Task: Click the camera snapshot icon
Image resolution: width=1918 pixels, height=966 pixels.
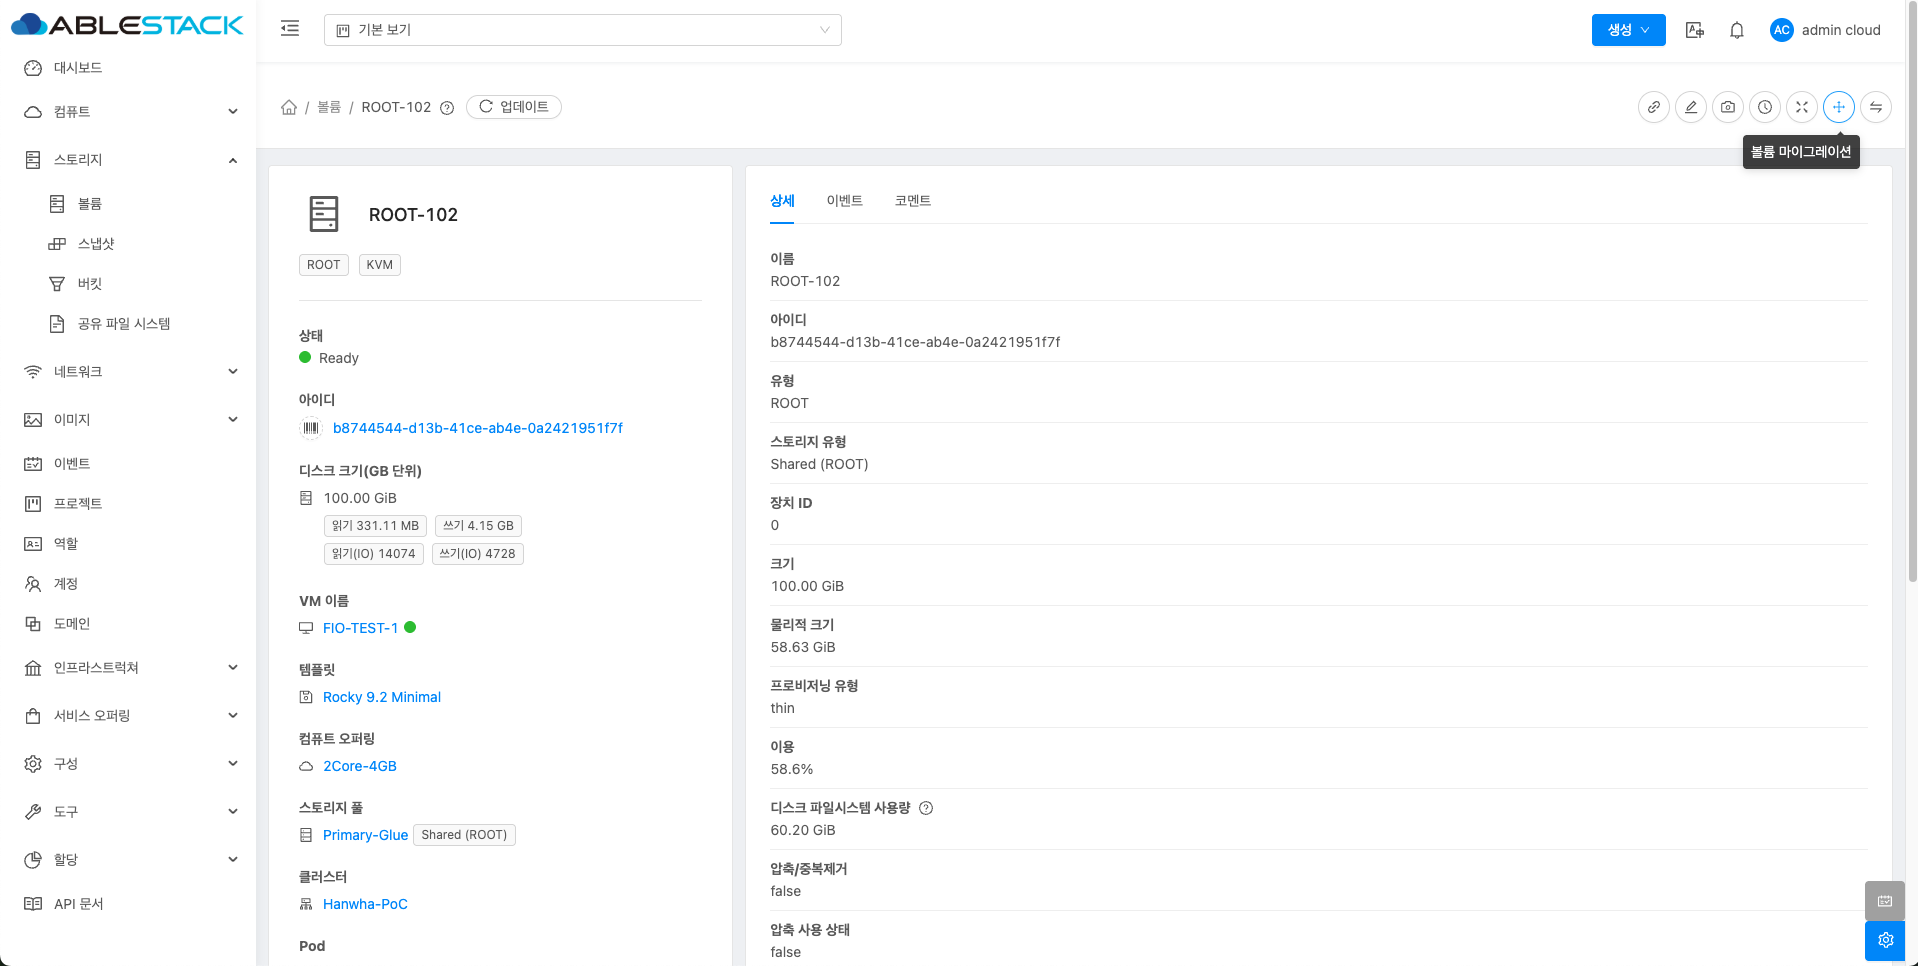Action: (1727, 107)
